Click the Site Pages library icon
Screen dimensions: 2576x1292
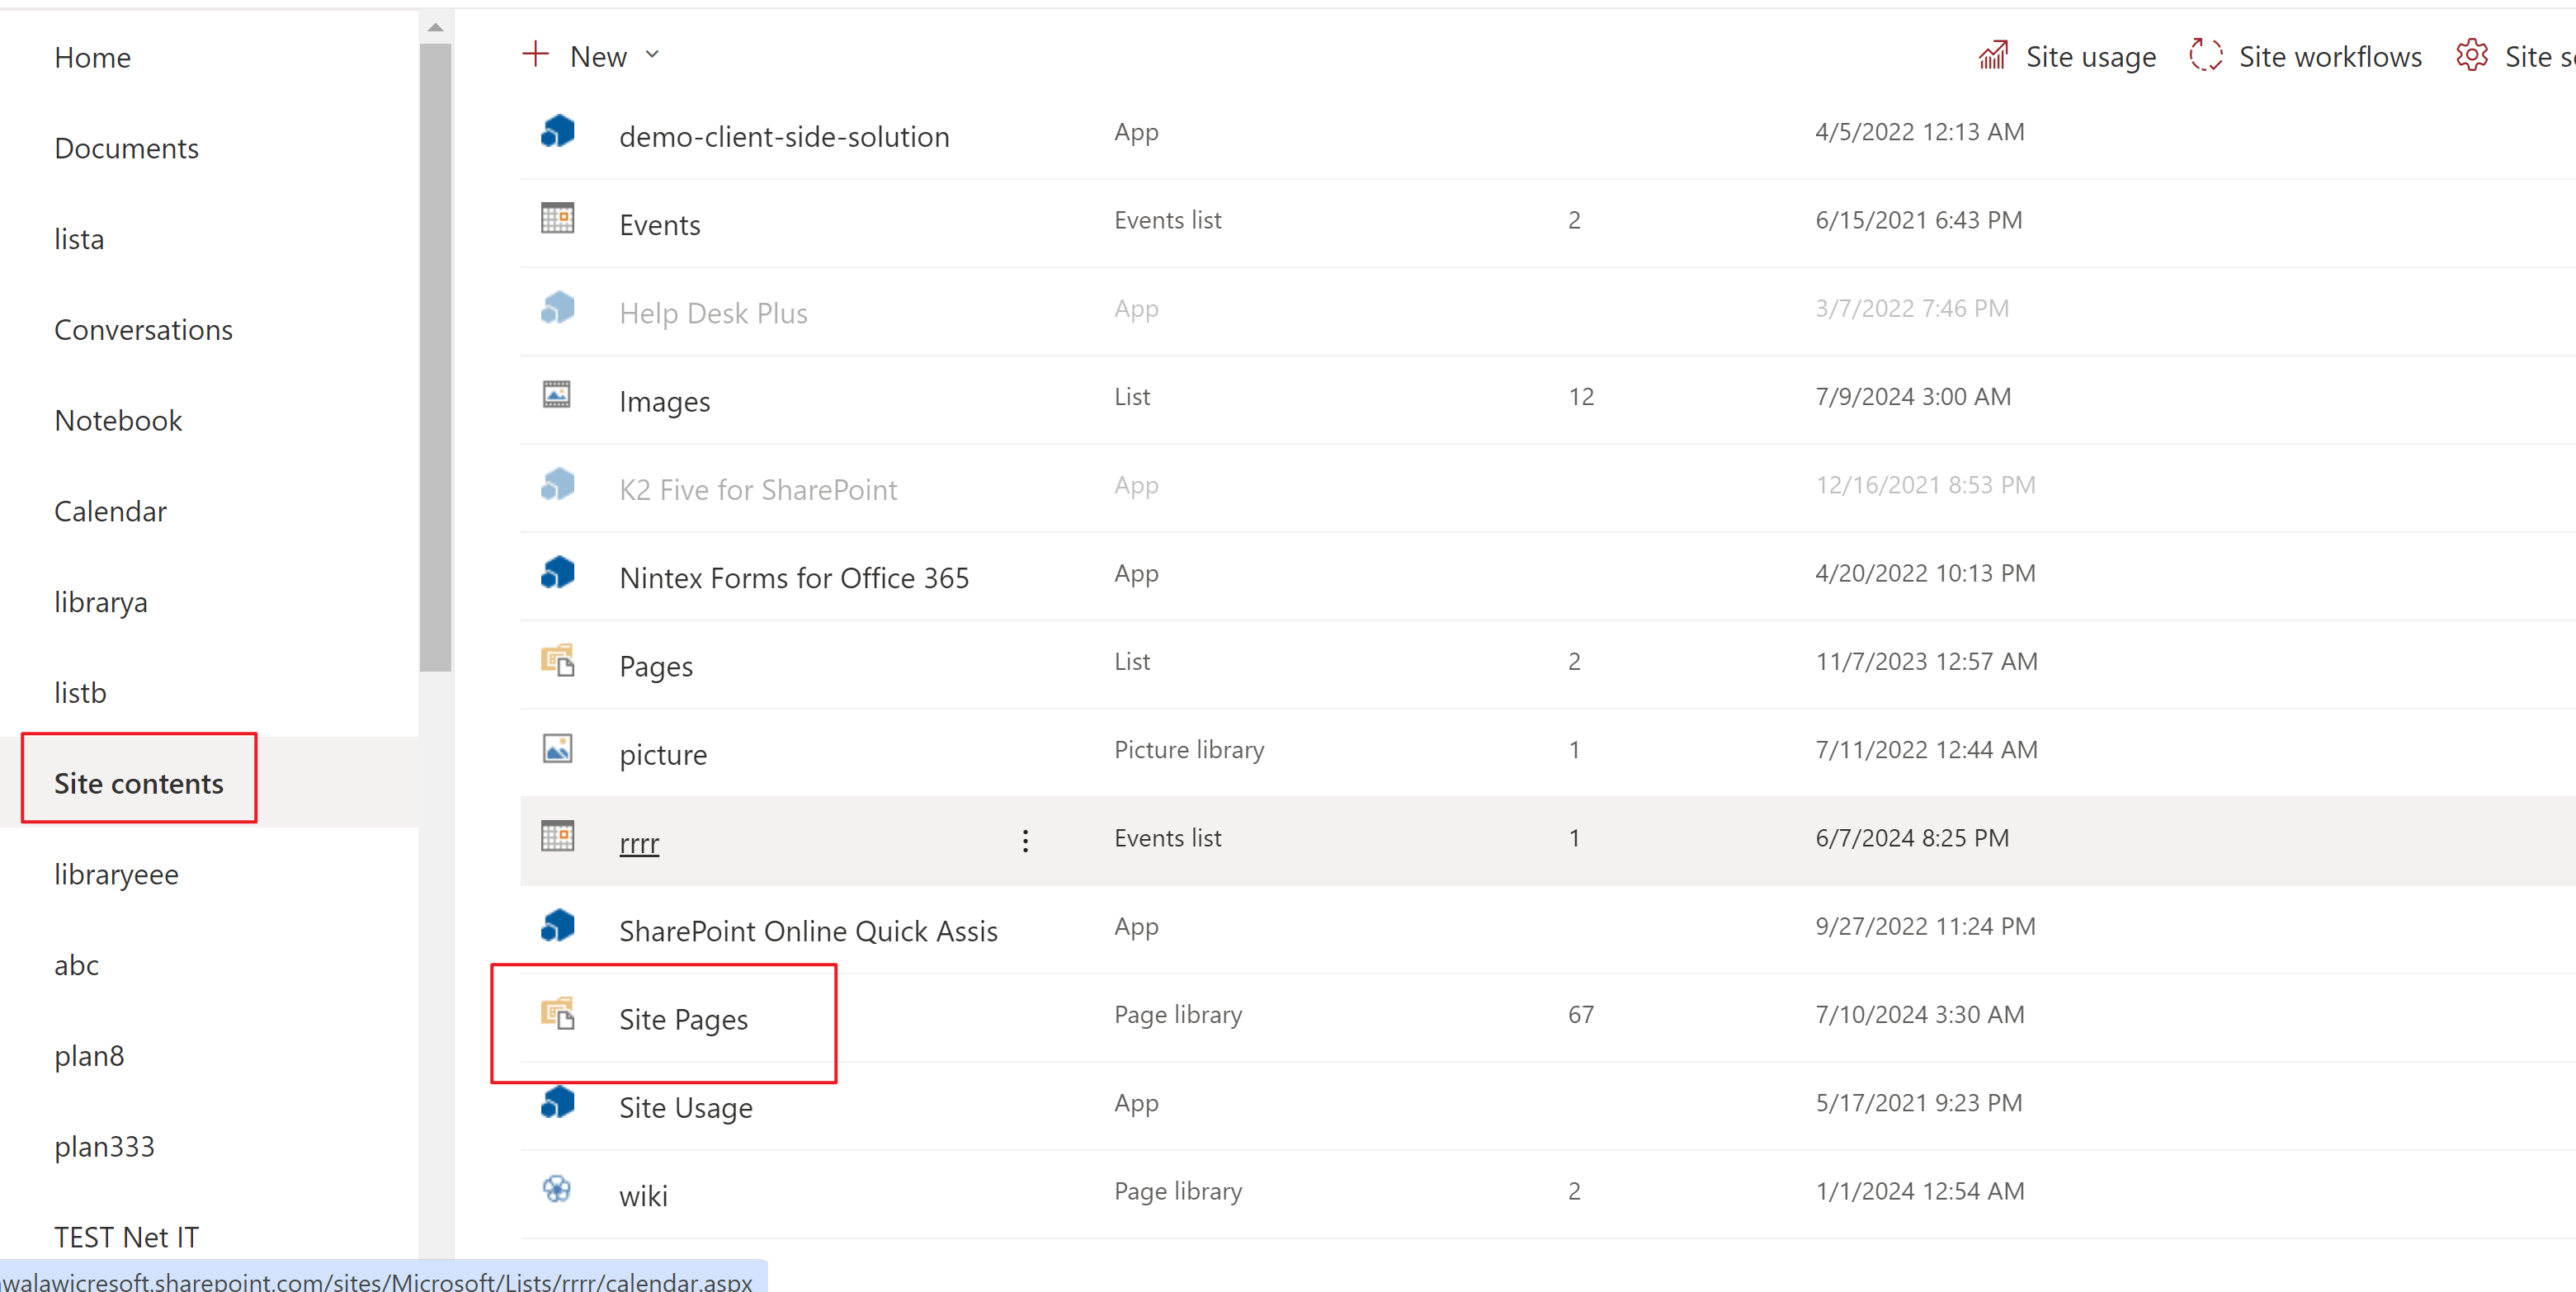click(x=557, y=1014)
